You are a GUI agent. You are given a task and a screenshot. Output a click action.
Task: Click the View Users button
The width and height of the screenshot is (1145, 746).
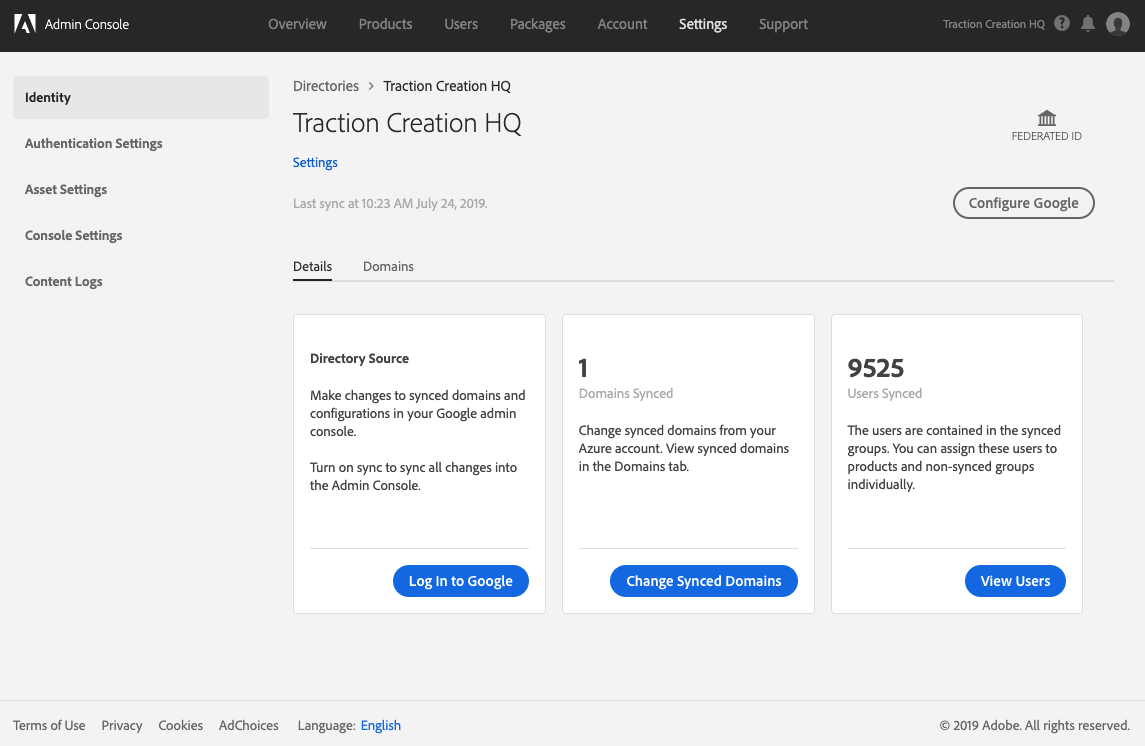[1015, 581]
